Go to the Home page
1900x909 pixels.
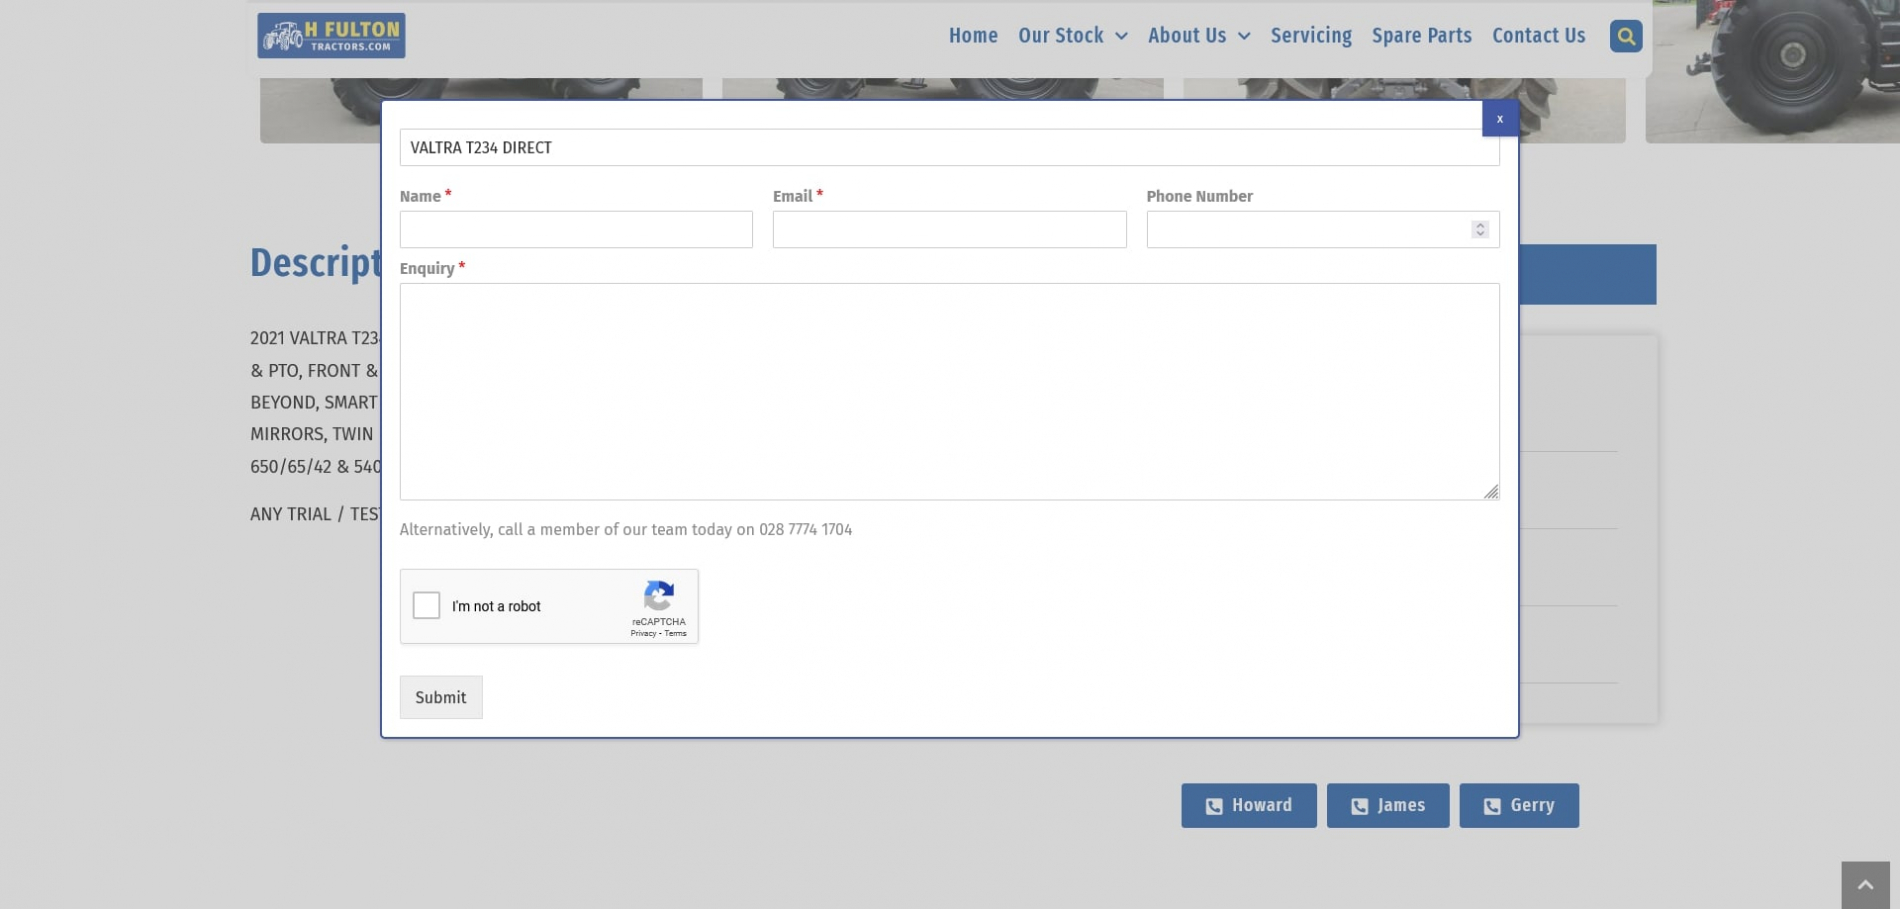coord(973,36)
